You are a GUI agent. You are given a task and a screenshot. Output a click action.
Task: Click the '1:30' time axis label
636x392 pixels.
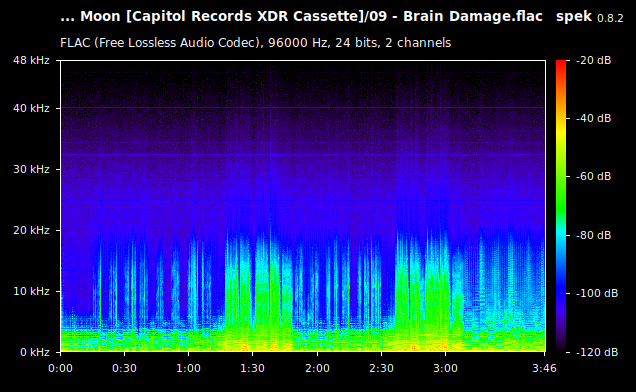(253, 368)
